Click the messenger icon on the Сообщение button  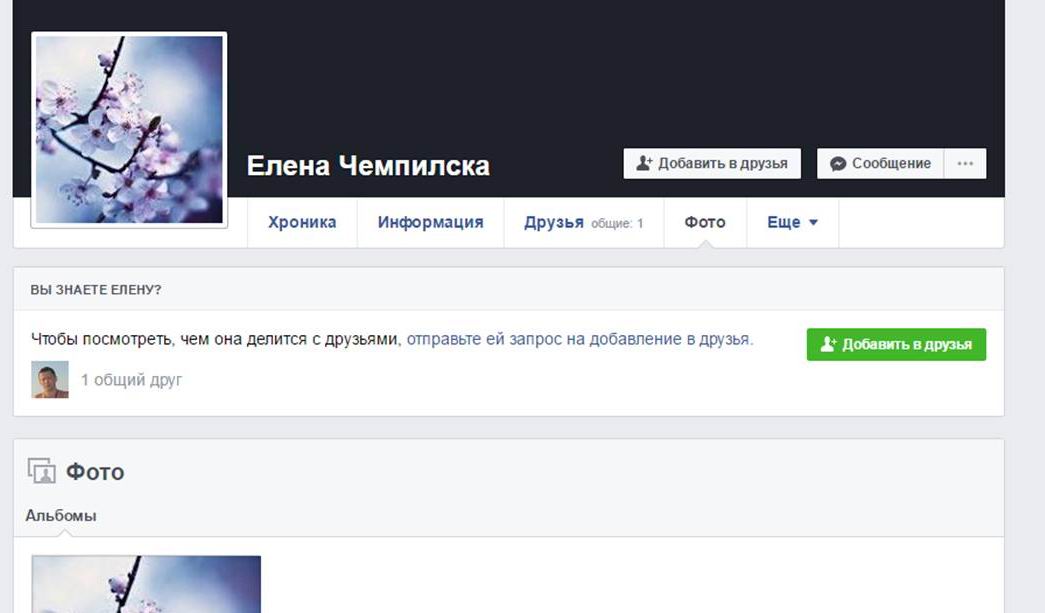point(838,164)
